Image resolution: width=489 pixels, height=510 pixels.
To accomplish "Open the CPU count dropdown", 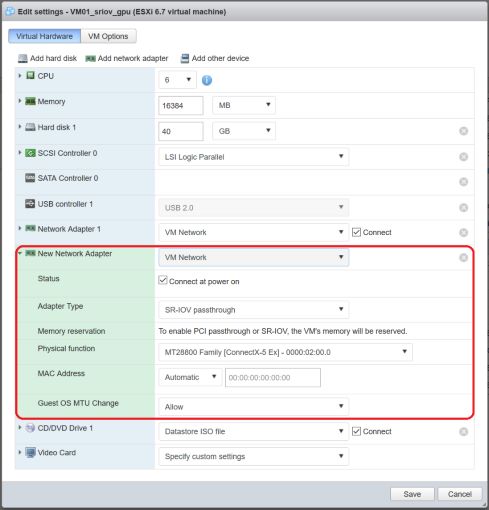I will [x=177, y=80].
